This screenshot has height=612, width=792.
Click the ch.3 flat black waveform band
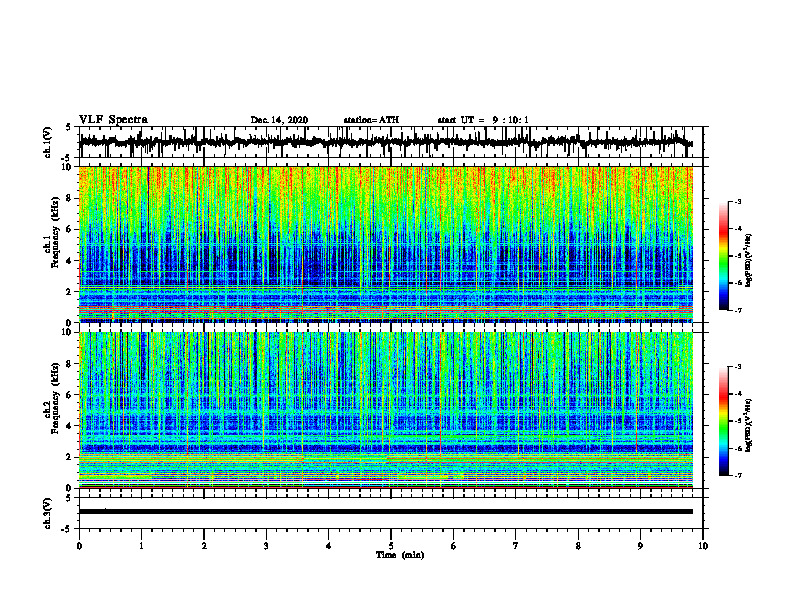(386, 512)
